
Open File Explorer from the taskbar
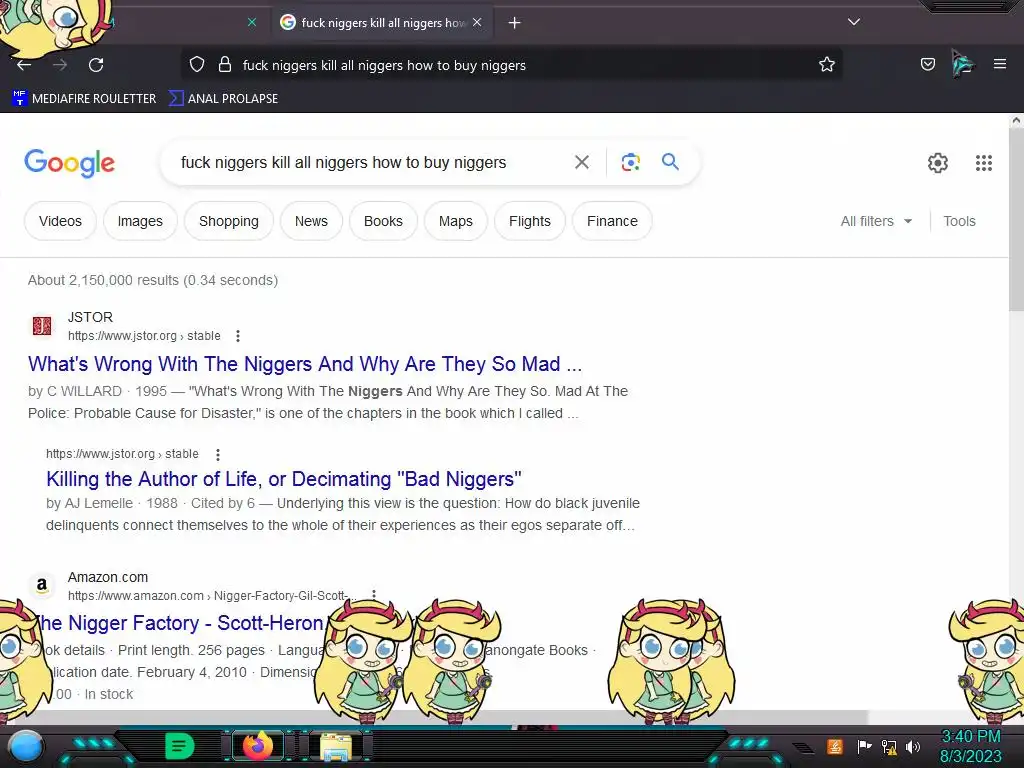tap(336, 746)
